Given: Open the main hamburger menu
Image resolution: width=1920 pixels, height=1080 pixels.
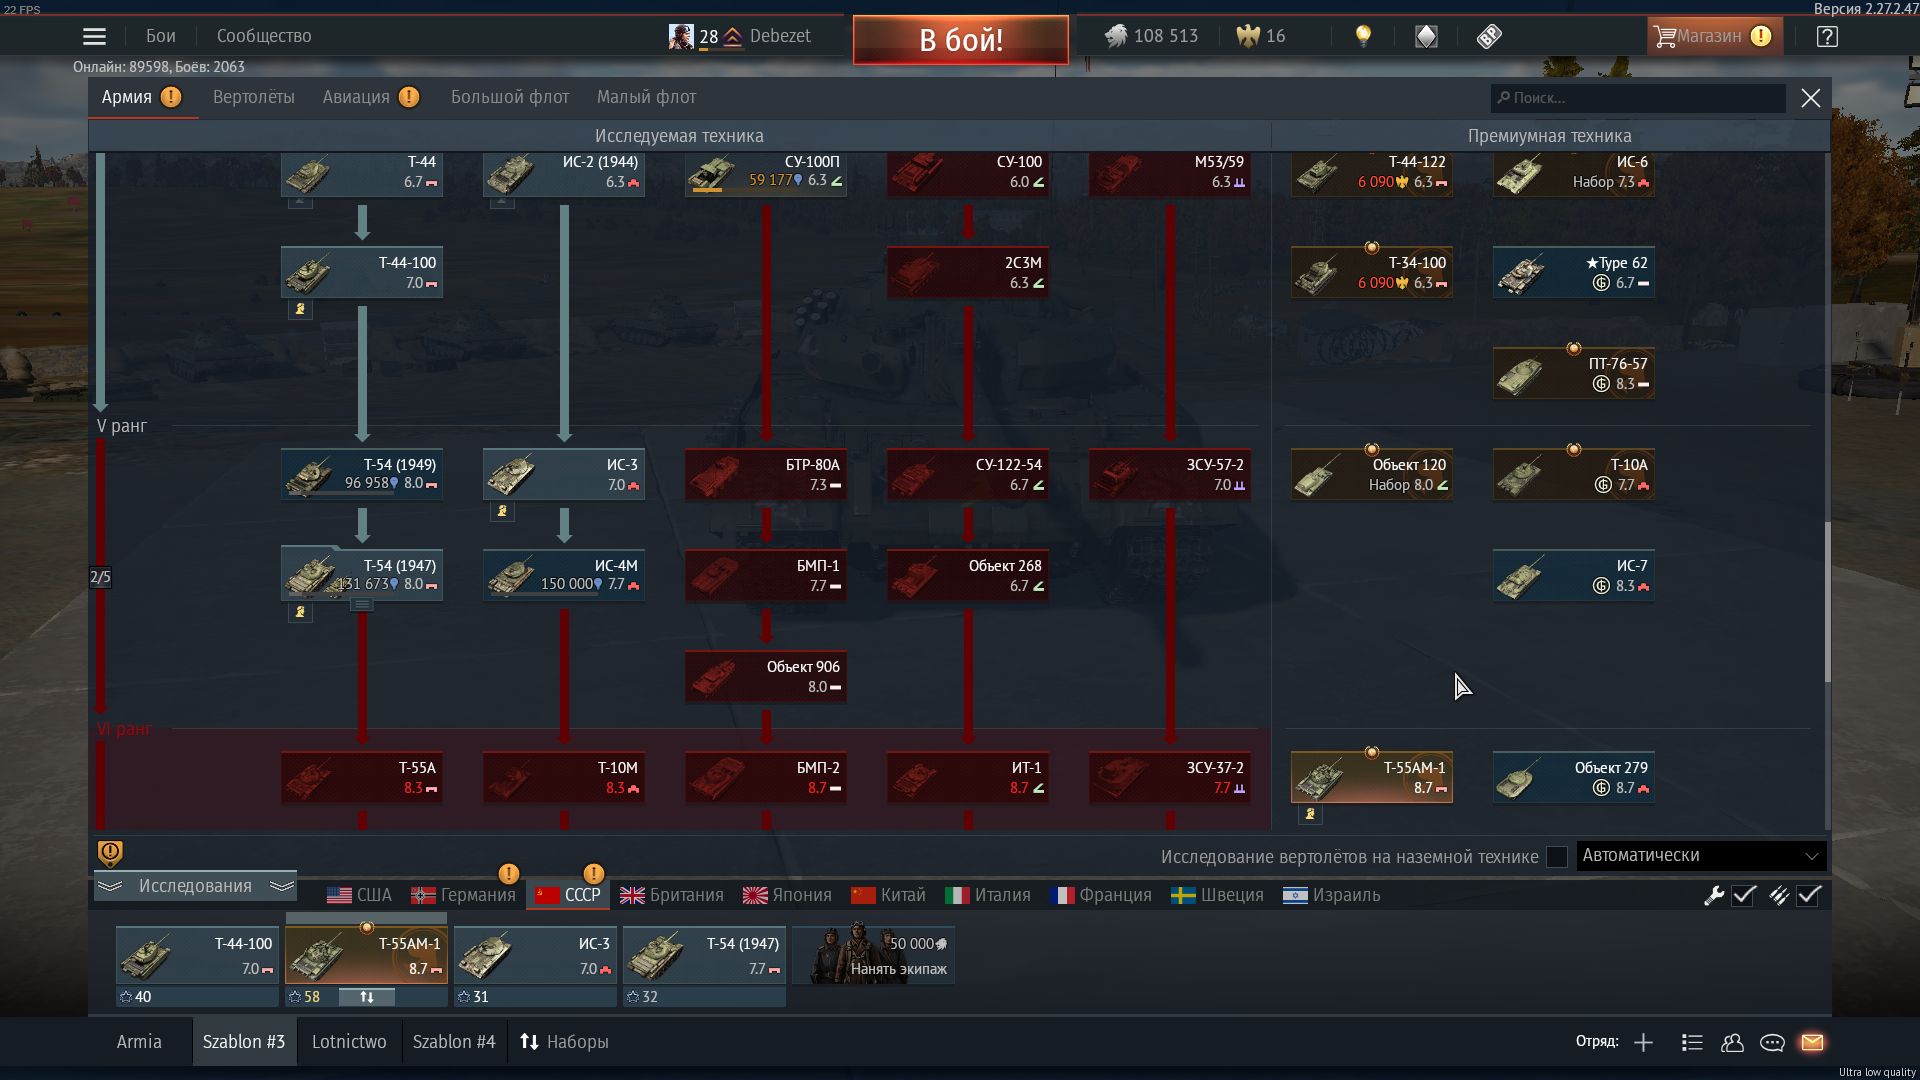Looking at the screenshot, I should click(x=94, y=37).
